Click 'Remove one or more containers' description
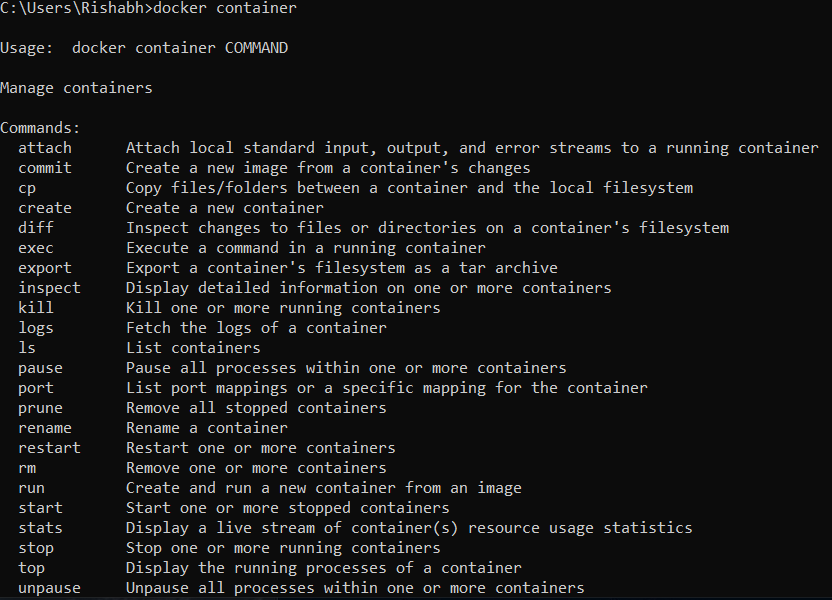This screenshot has width=832, height=600. (256, 468)
